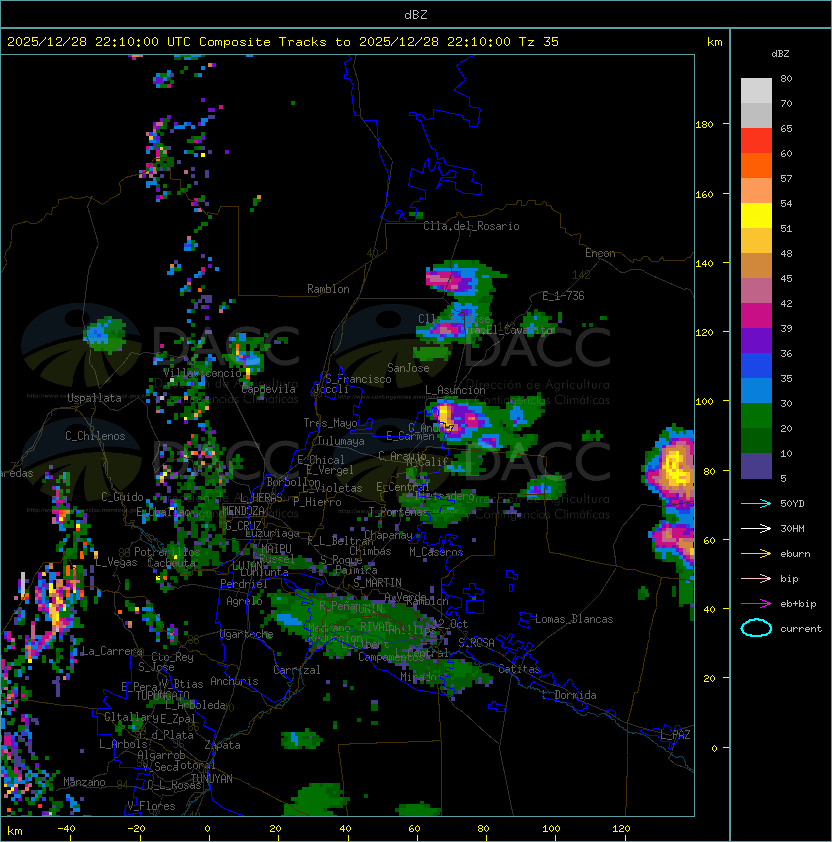The width and height of the screenshot is (832, 842).
Task: Pick the bright yellow band of the dBZ scale
Action: (x=756, y=215)
